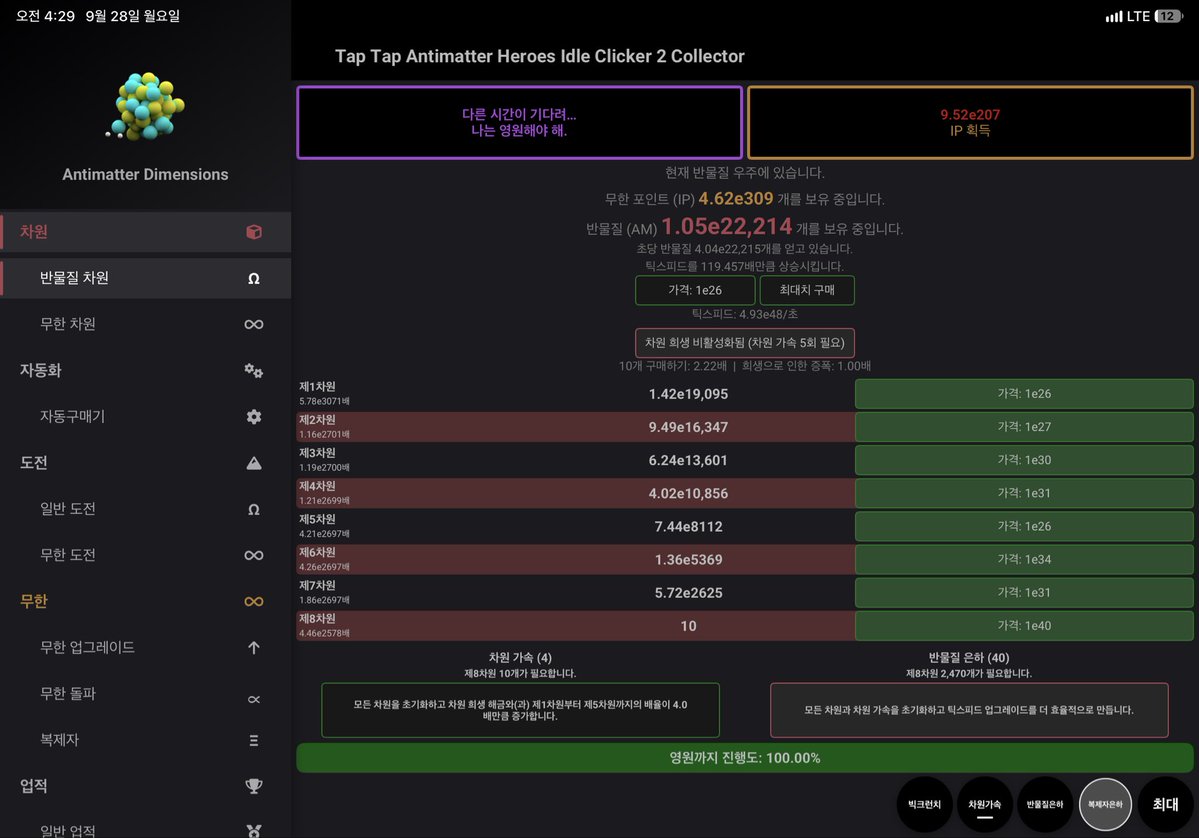Click the IP value 4.62e309

point(736,199)
